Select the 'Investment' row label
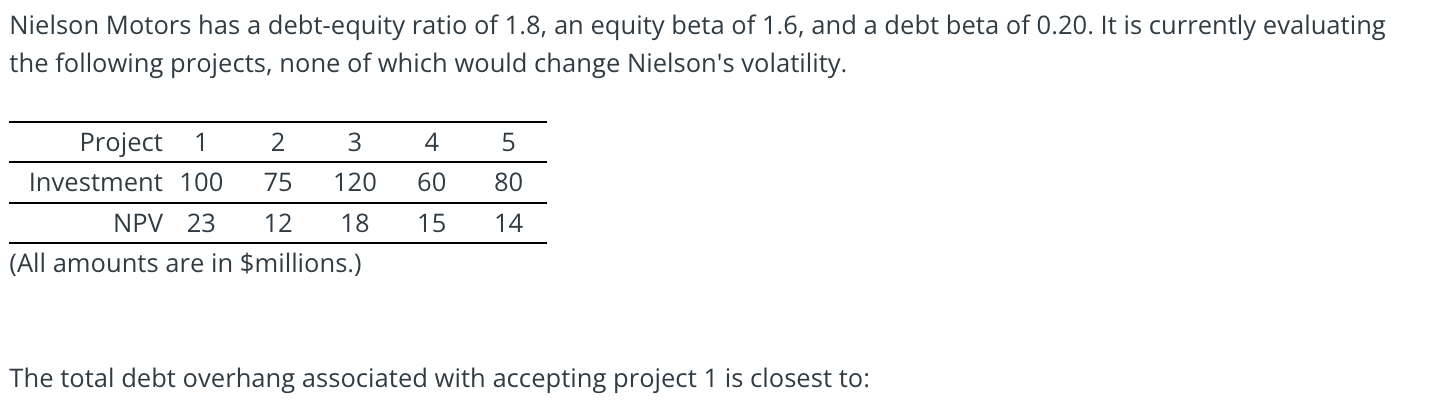 tap(96, 183)
